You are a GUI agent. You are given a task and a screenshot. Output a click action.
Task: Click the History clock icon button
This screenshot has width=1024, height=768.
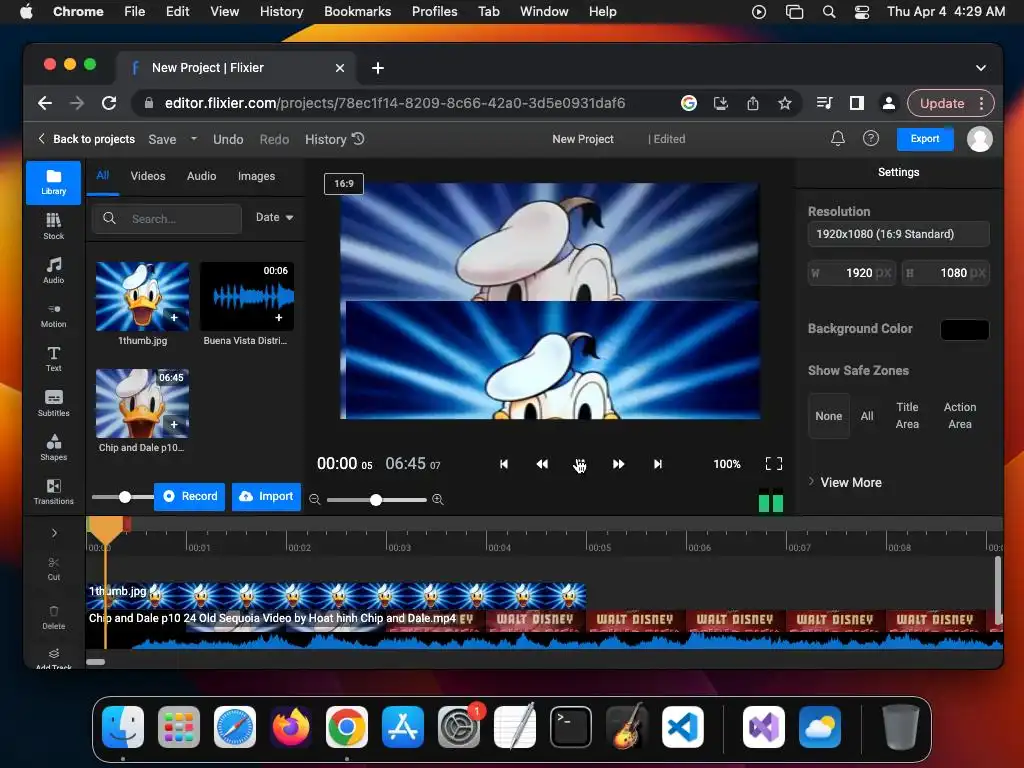pyautogui.click(x=334, y=139)
